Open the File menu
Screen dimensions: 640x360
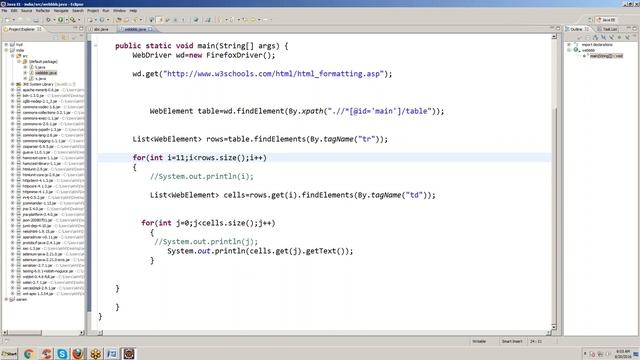4,11
